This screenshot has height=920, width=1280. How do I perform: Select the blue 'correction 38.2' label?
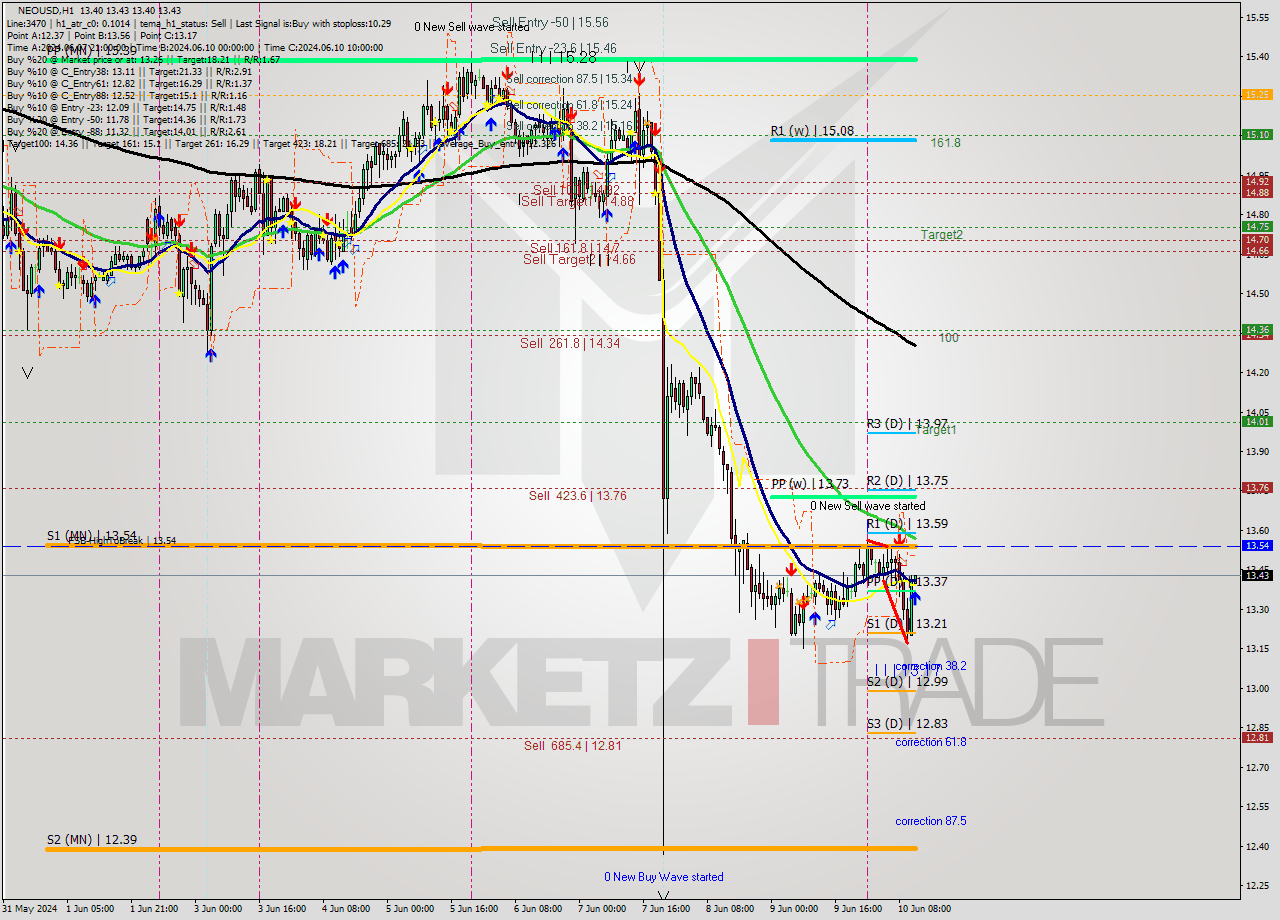pyautogui.click(x=931, y=666)
